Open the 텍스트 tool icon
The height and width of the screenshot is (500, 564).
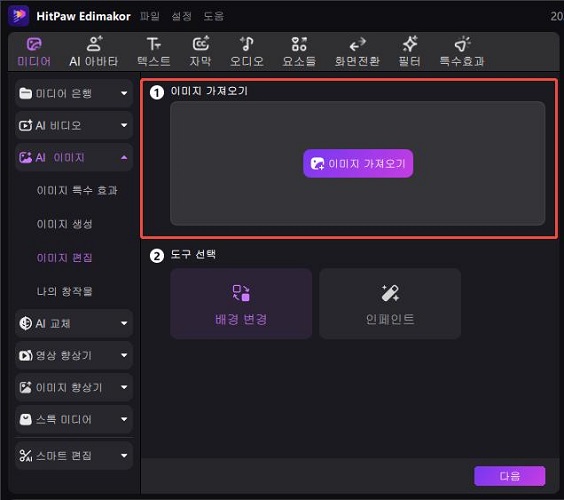pyautogui.click(x=154, y=44)
